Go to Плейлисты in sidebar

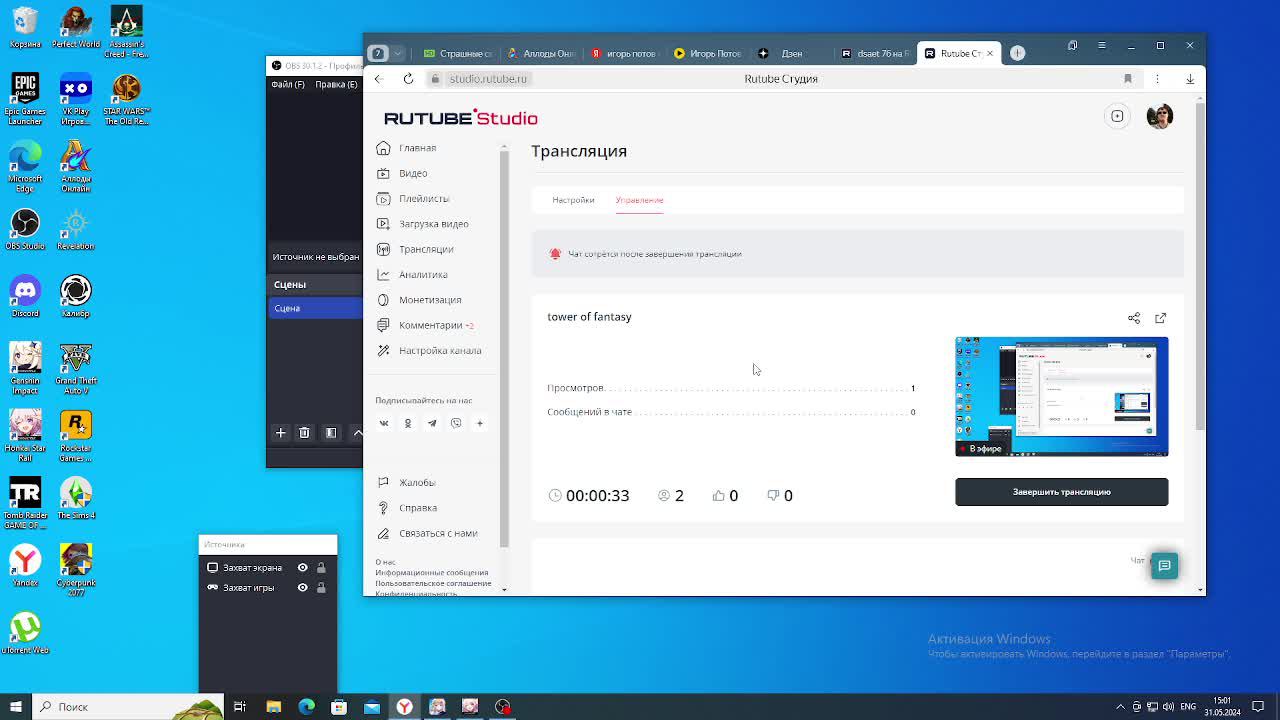pyautogui.click(x=423, y=198)
